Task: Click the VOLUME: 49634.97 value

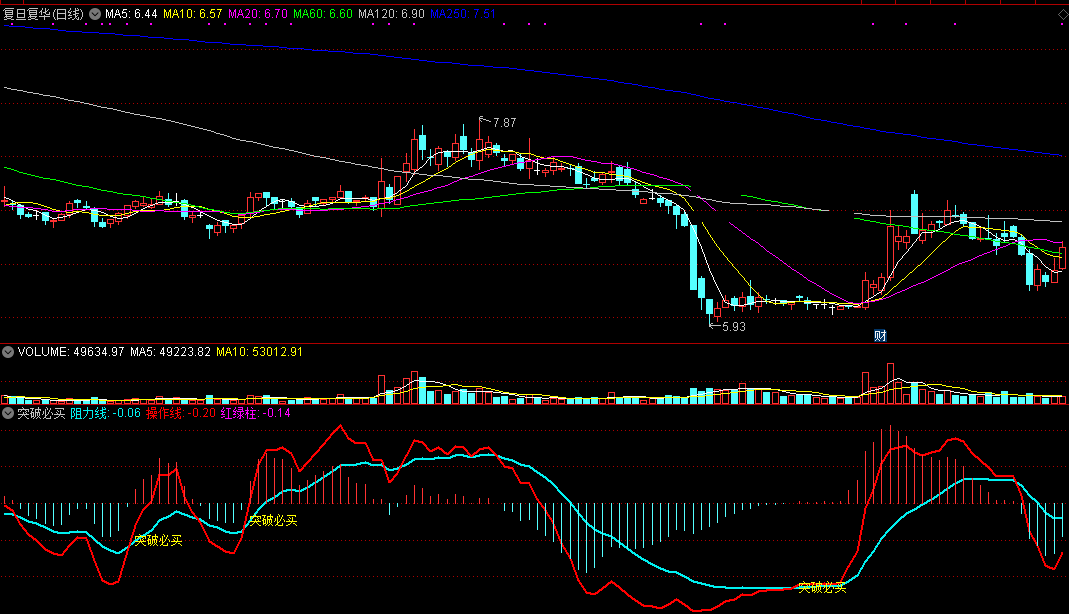Action: click(71, 352)
